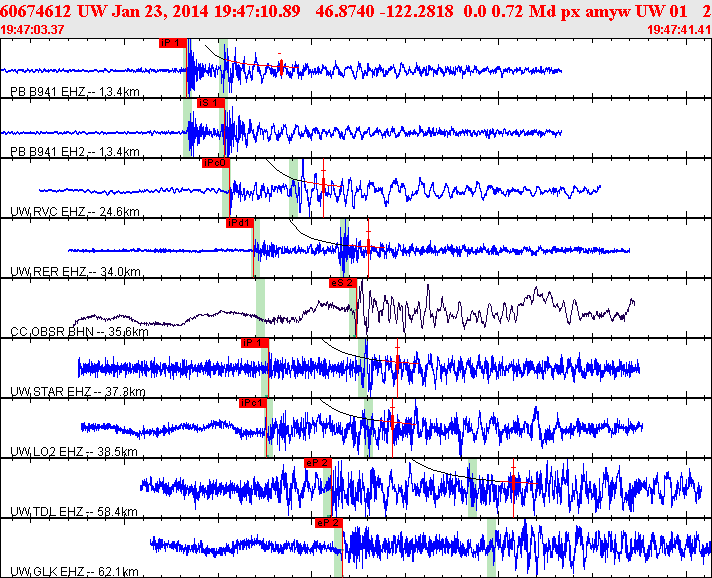Click the red coda cross on B941 EHZ trace
The image size is (712, 578).
[281, 67]
